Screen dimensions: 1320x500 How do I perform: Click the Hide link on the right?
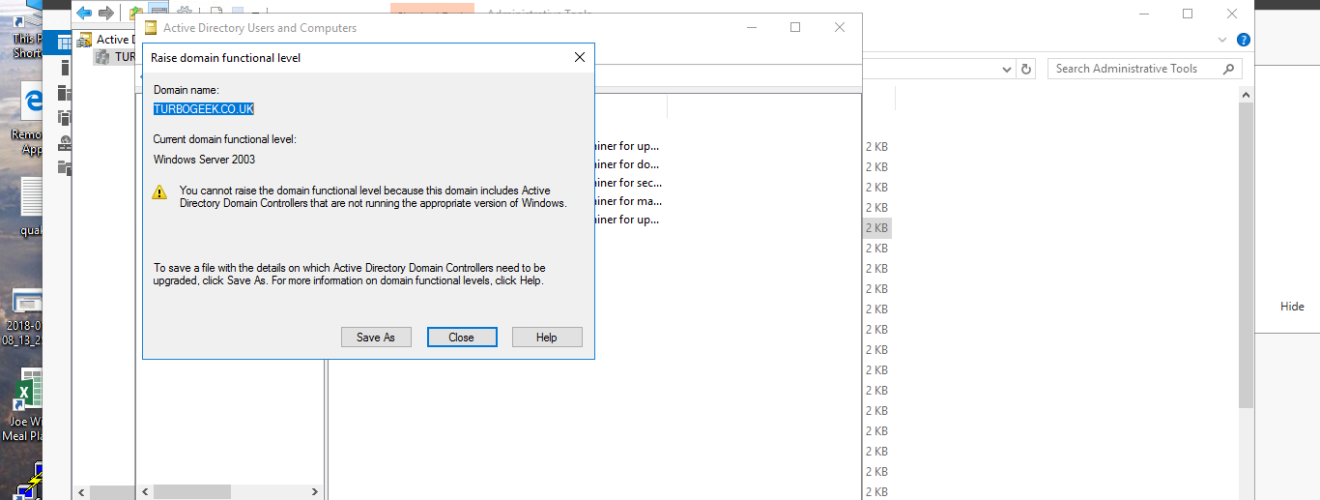pyautogui.click(x=1292, y=307)
